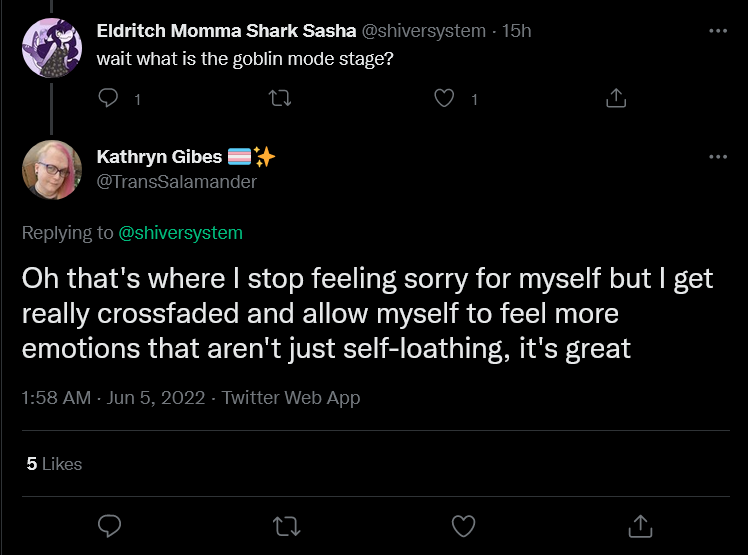Open the Twitter Web App source link
748x555 pixels.
(x=291, y=398)
